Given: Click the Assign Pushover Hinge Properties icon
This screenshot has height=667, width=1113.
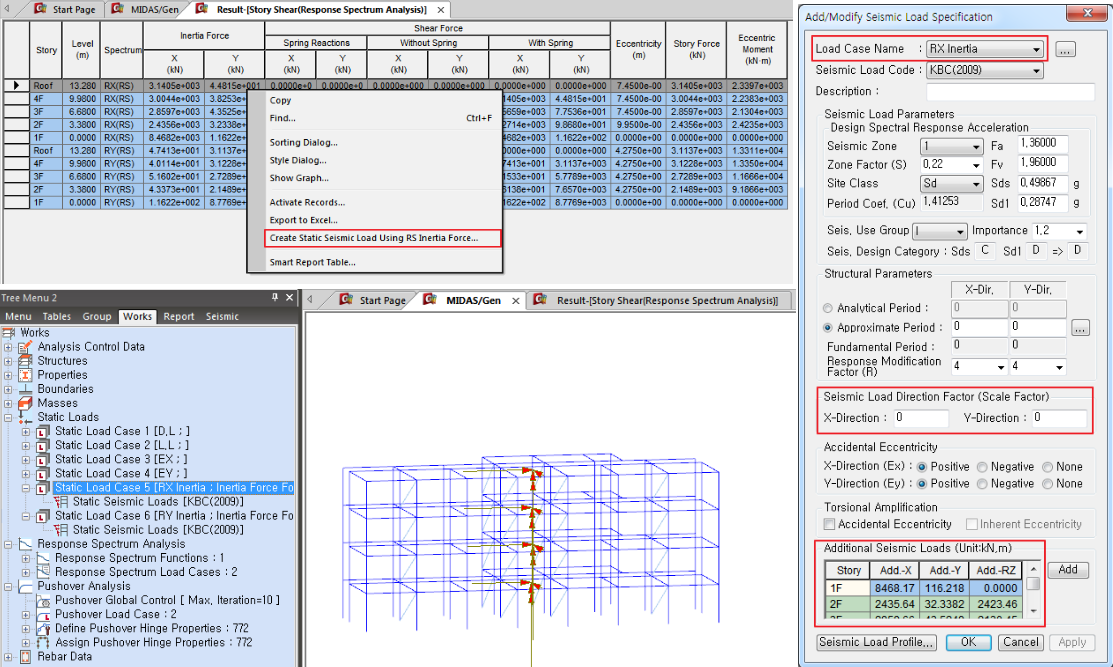Looking at the screenshot, I should [43, 643].
